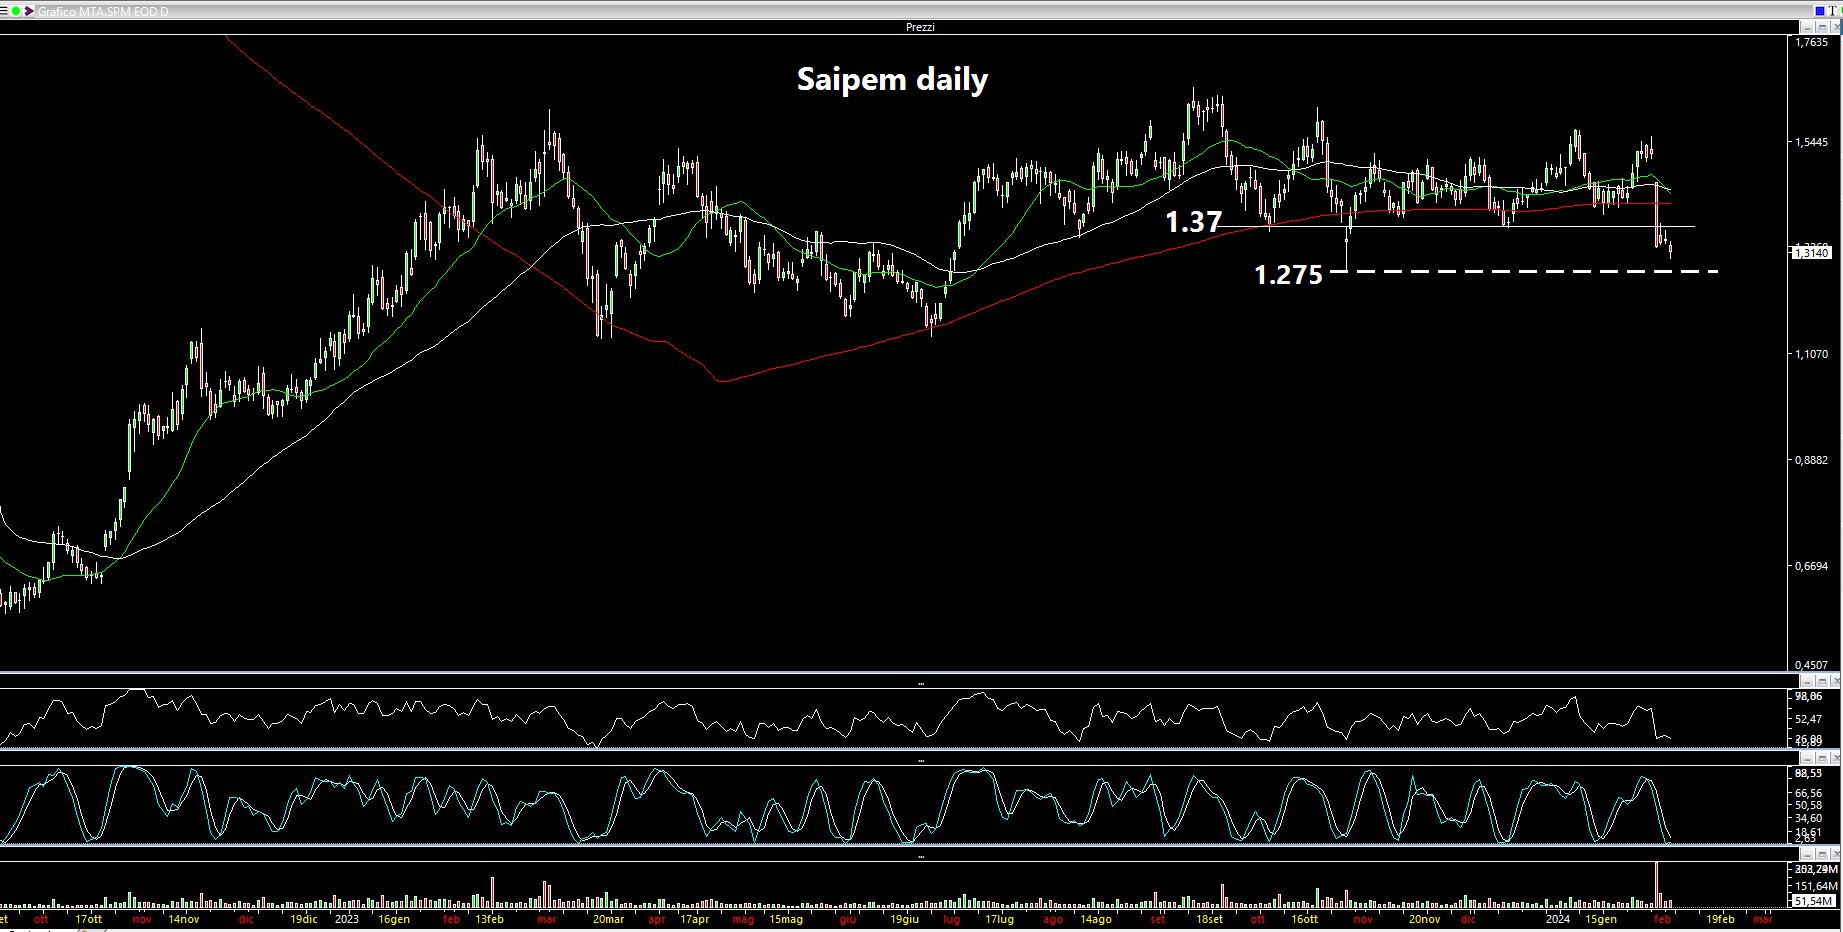1843x932 pixels.
Task: Maximize the RSI oscillator panel
Action: pyautogui.click(x=1822, y=681)
